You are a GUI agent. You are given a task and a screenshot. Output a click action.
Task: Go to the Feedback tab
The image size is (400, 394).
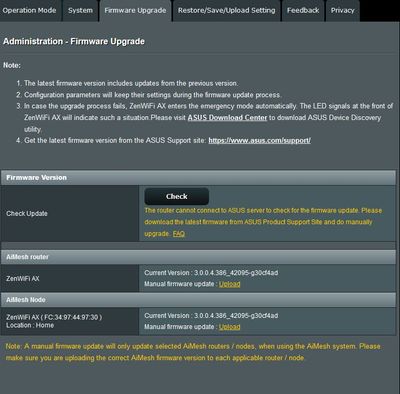[303, 11]
